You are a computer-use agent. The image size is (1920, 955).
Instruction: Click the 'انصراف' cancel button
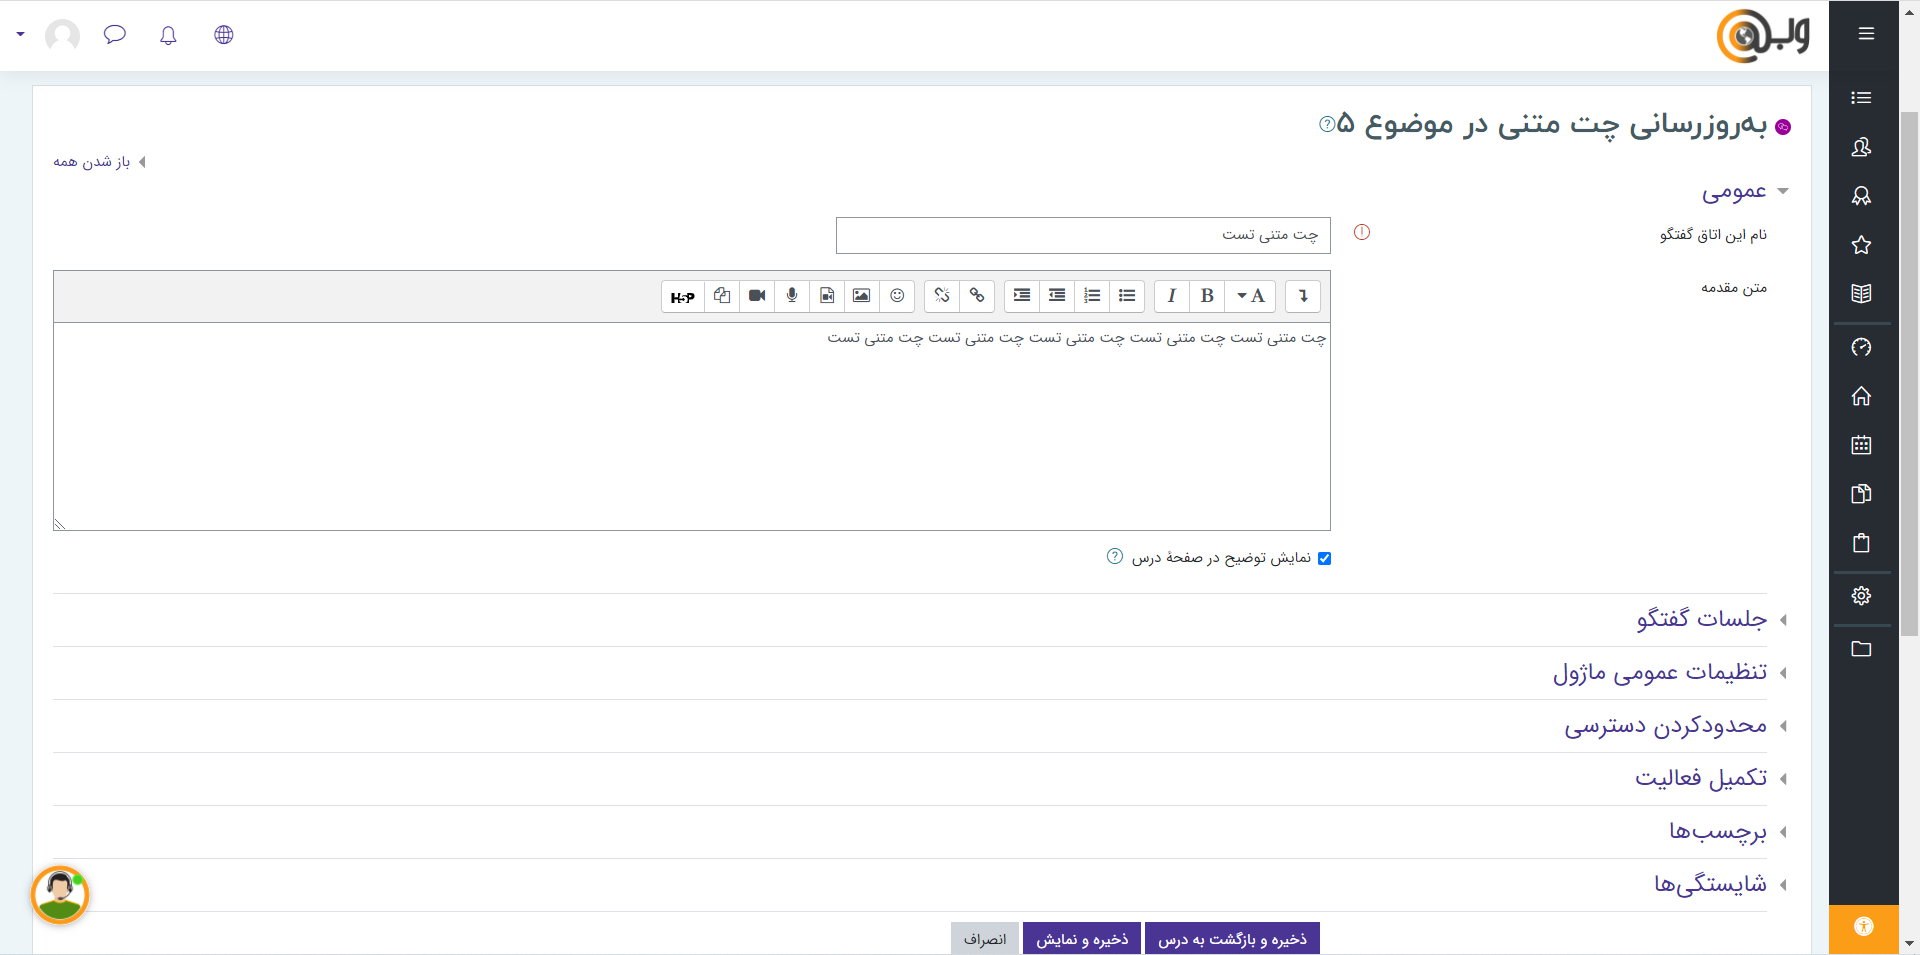984,939
